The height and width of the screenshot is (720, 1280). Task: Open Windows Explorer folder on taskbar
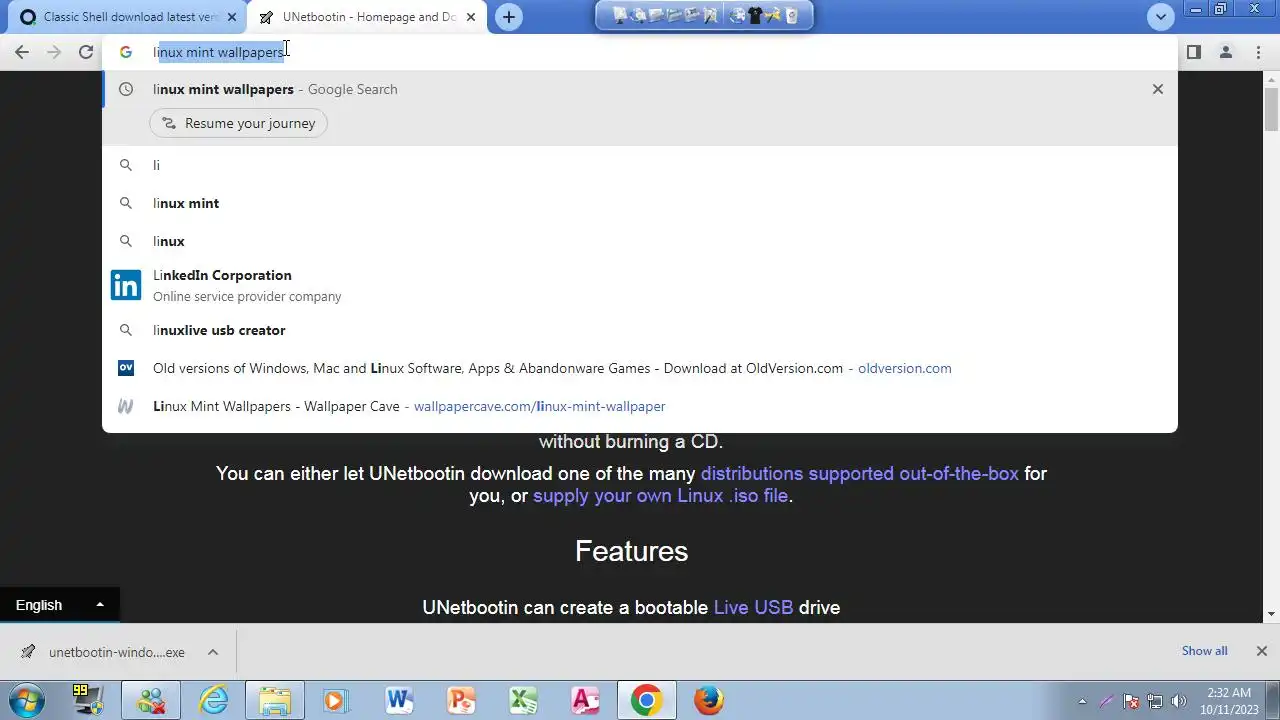pos(275,700)
